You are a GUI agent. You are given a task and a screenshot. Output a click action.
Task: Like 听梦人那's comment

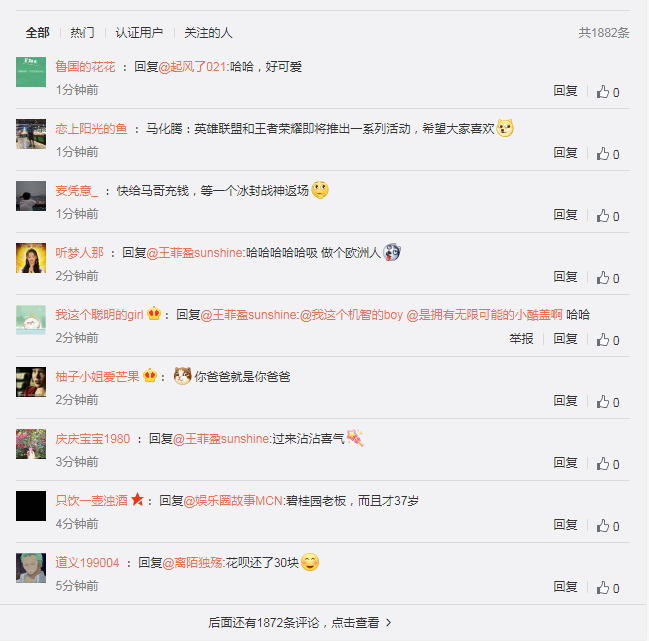608,278
